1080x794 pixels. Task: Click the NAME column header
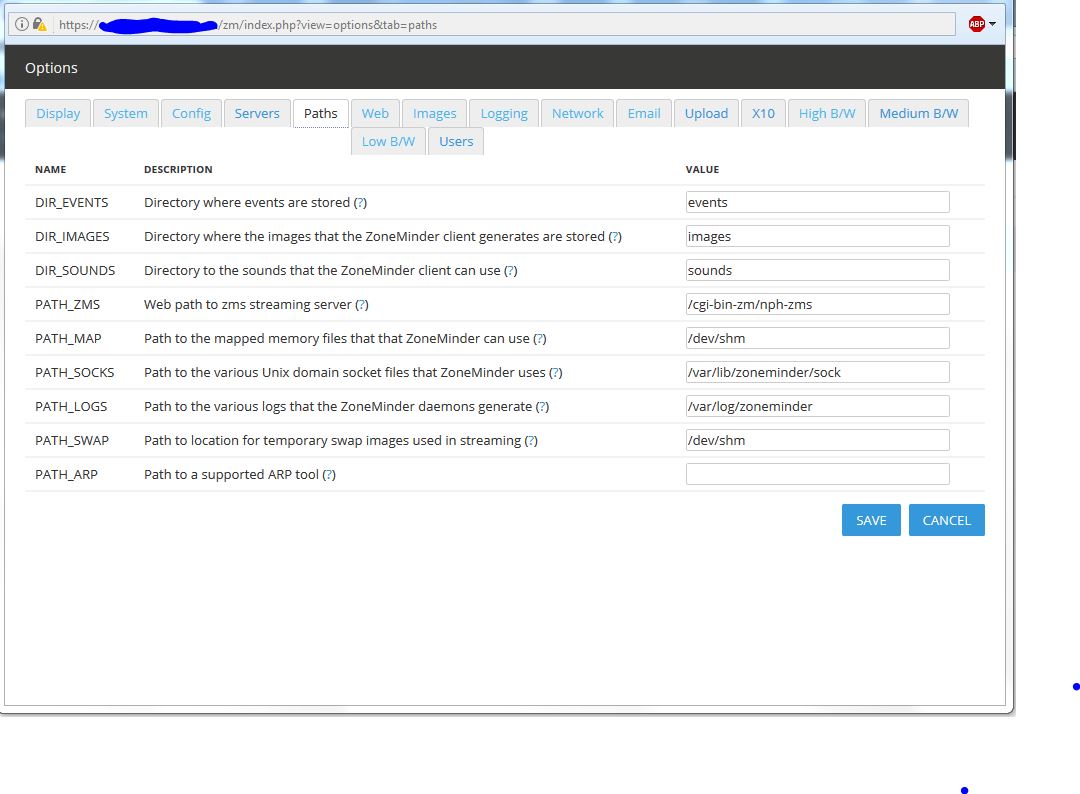click(x=51, y=169)
